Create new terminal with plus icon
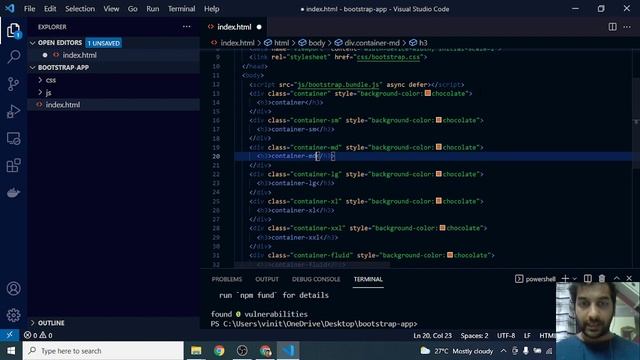This screenshot has height=360, width=640. tap(565, 278)
